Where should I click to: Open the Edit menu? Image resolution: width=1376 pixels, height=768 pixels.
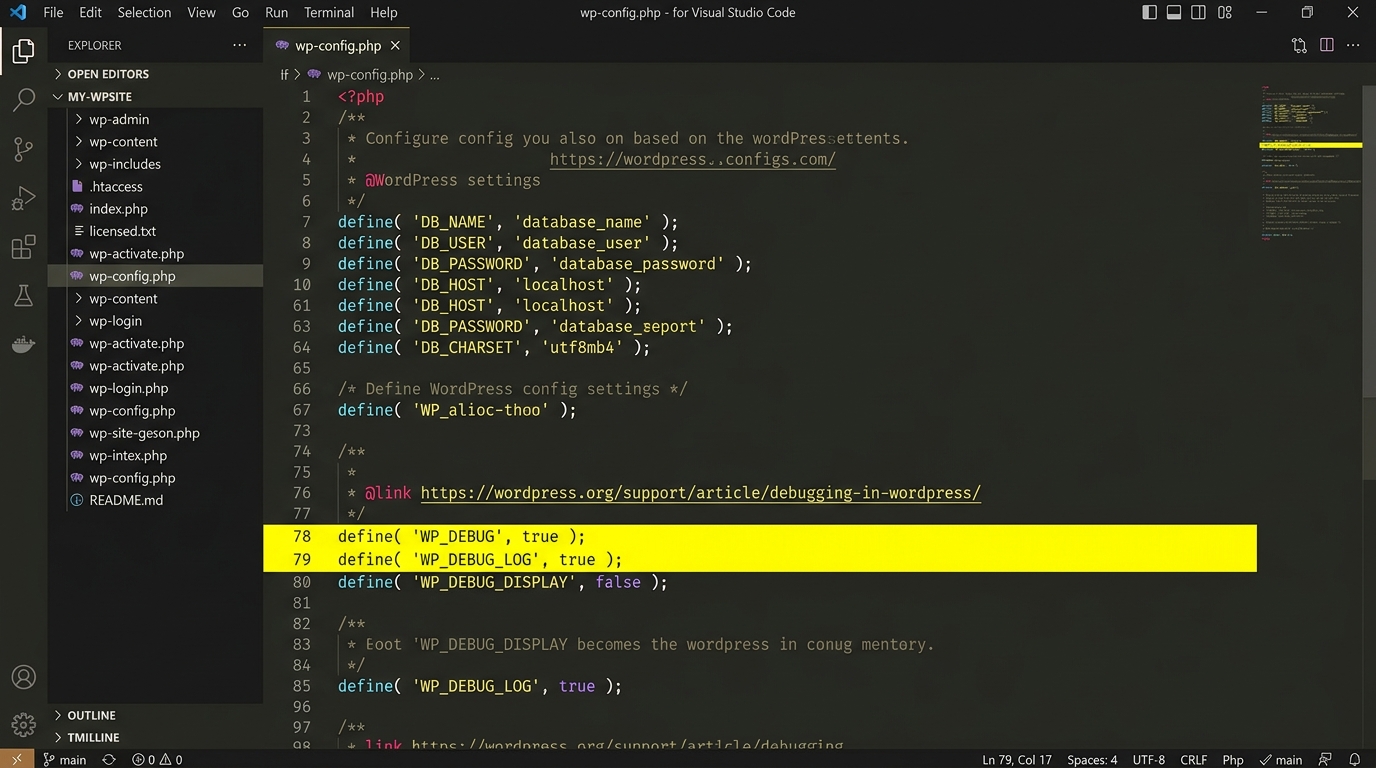click(90, 12)
